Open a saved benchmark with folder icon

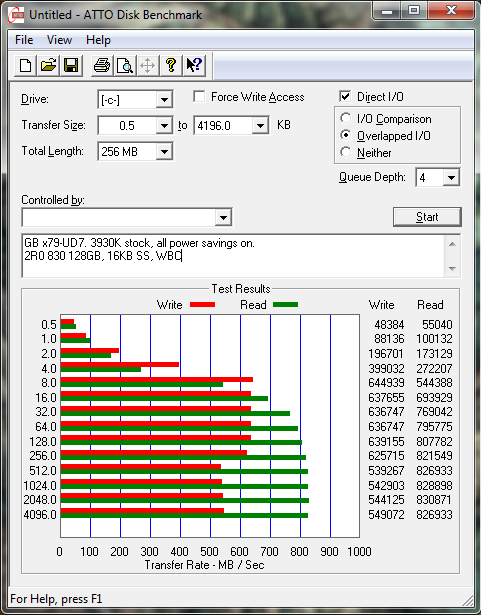pyautogui.click(x=48, y=65)
